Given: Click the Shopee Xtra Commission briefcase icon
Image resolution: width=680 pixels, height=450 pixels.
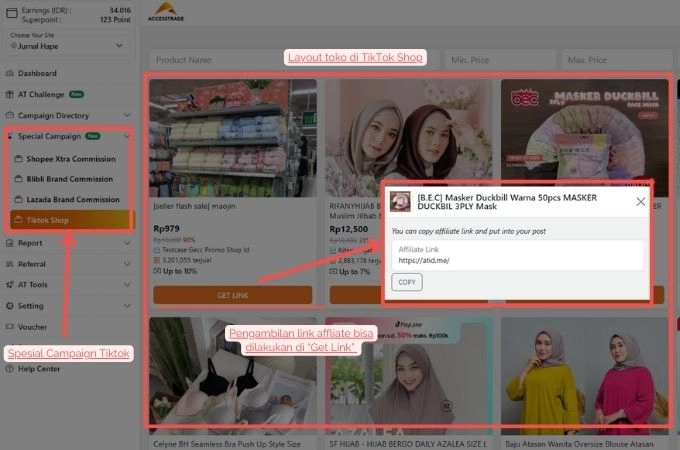Looking at the screenshot, I should click(x=19, y=159).
